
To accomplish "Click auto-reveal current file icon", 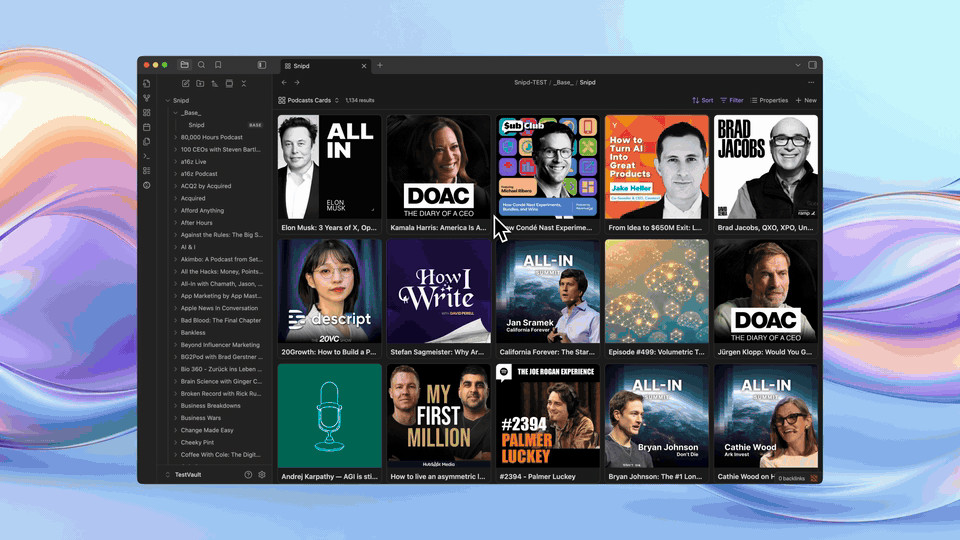I will (230, 83).
